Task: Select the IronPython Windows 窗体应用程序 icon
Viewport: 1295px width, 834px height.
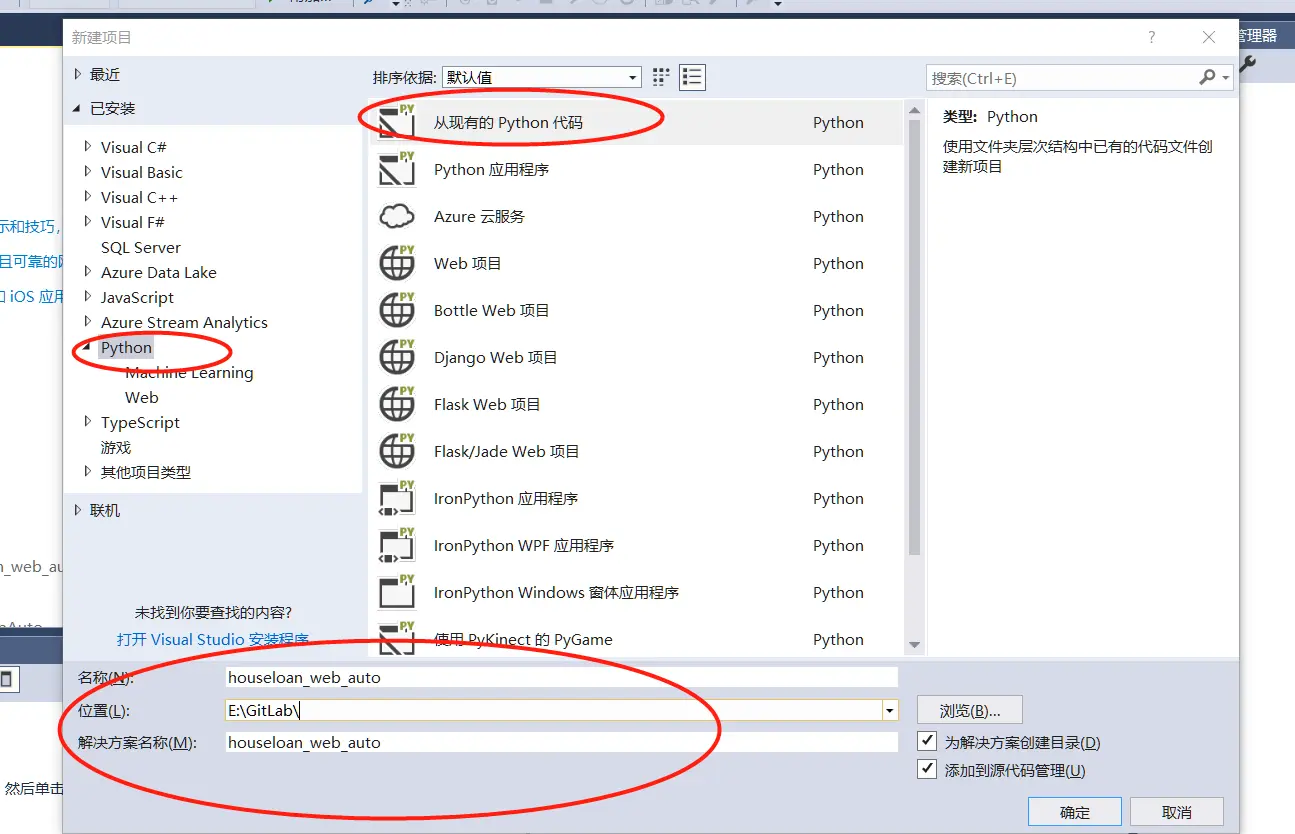Action: click(x=396, y=592)
